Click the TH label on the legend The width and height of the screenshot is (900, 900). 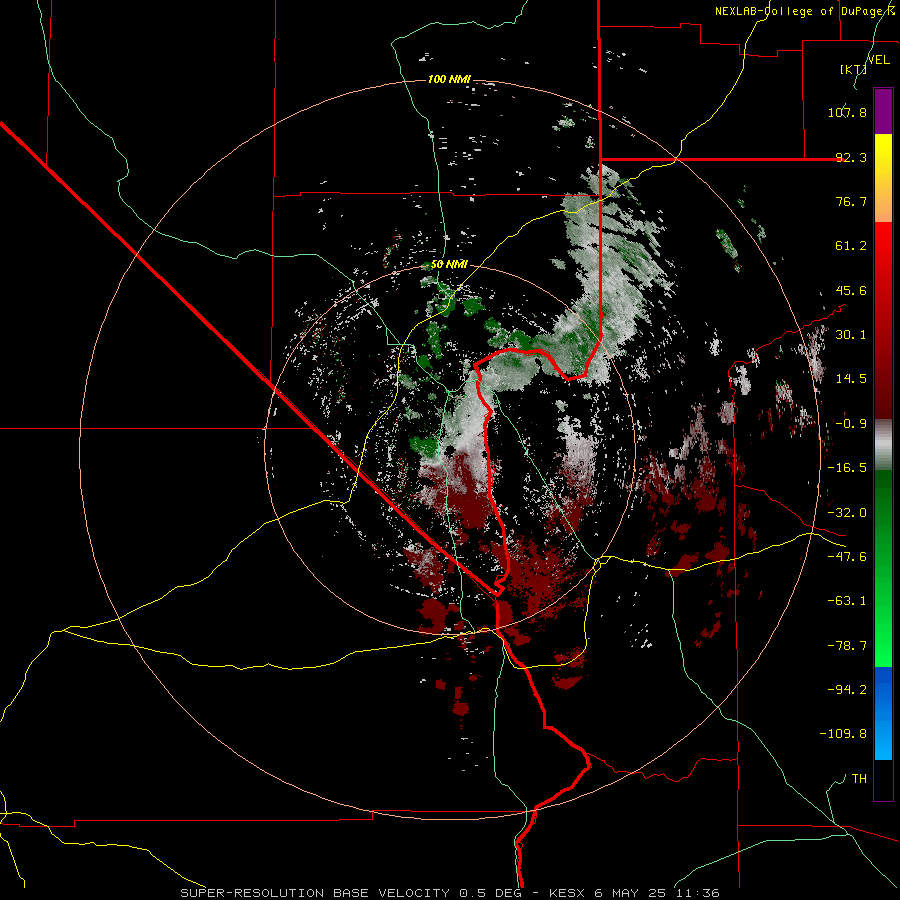point(859,779)
